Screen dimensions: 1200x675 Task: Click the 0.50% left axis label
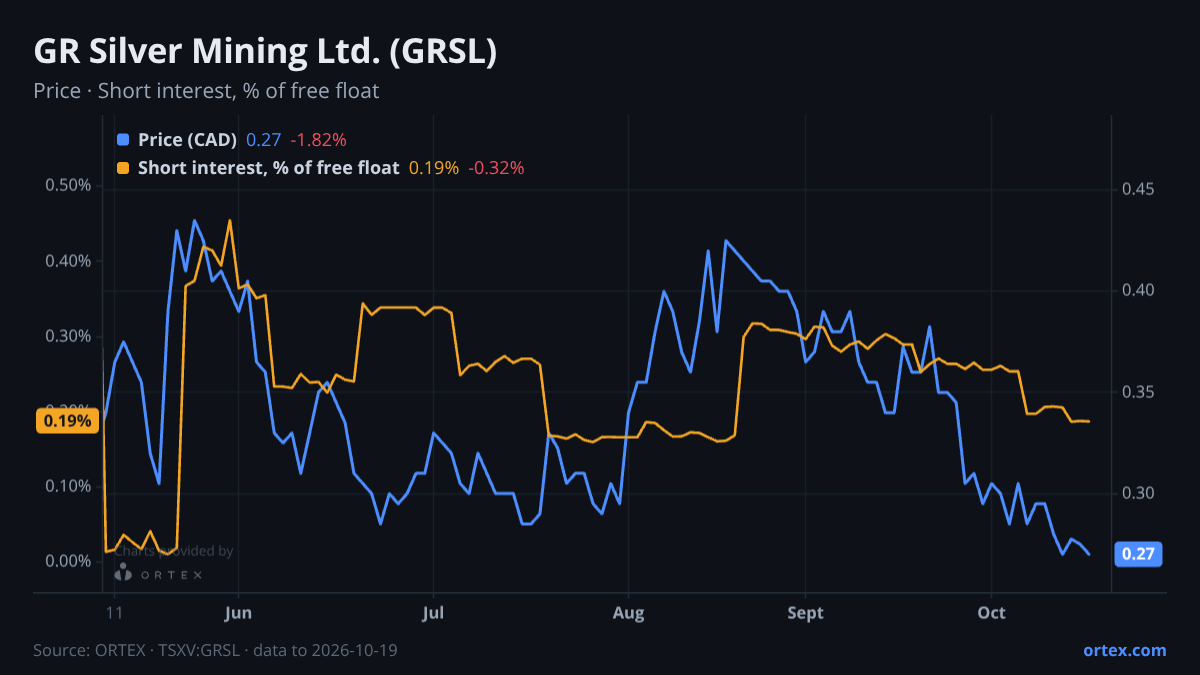coord(68,186)
